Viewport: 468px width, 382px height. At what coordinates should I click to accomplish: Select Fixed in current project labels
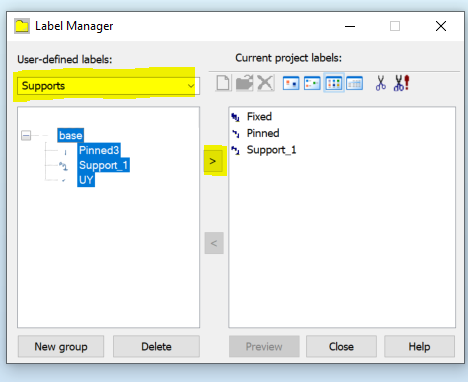(x=259, y=117)
